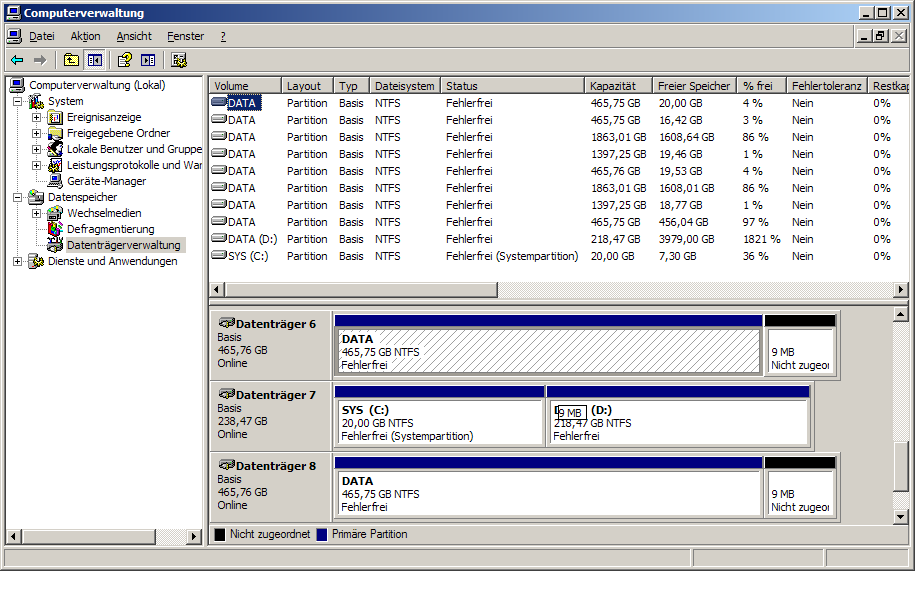Select the DATA partition on Datenträger 8
The width and height of the screenshot is (915, 600).
point(548,494)
